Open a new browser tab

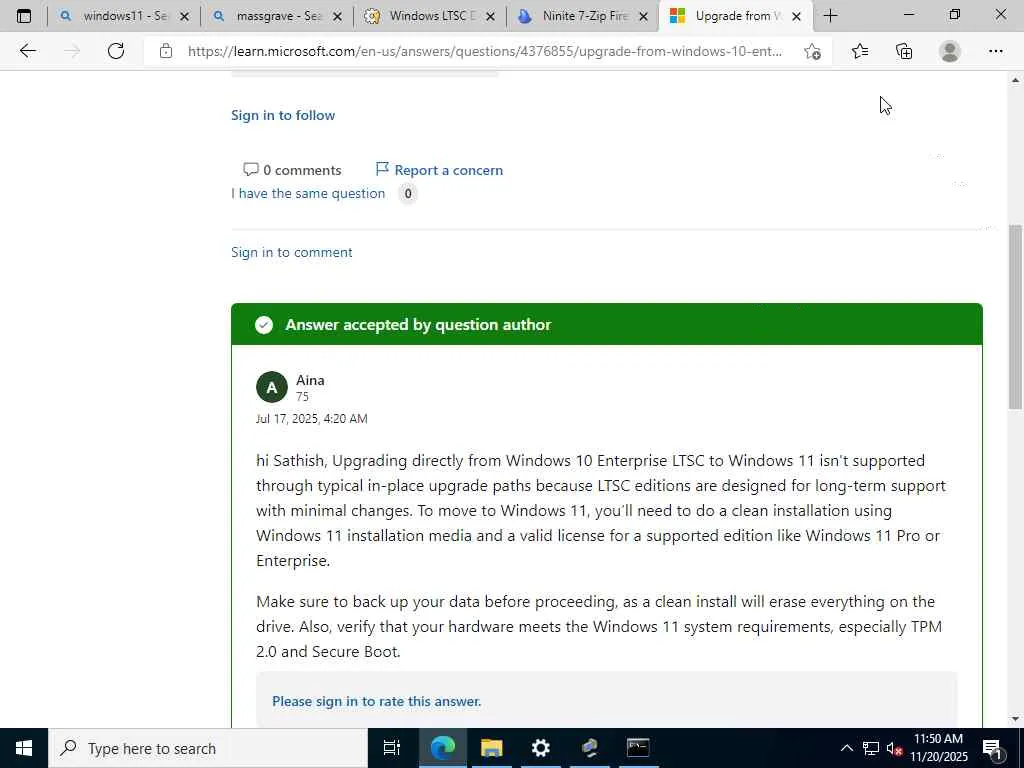coord(830,16)
